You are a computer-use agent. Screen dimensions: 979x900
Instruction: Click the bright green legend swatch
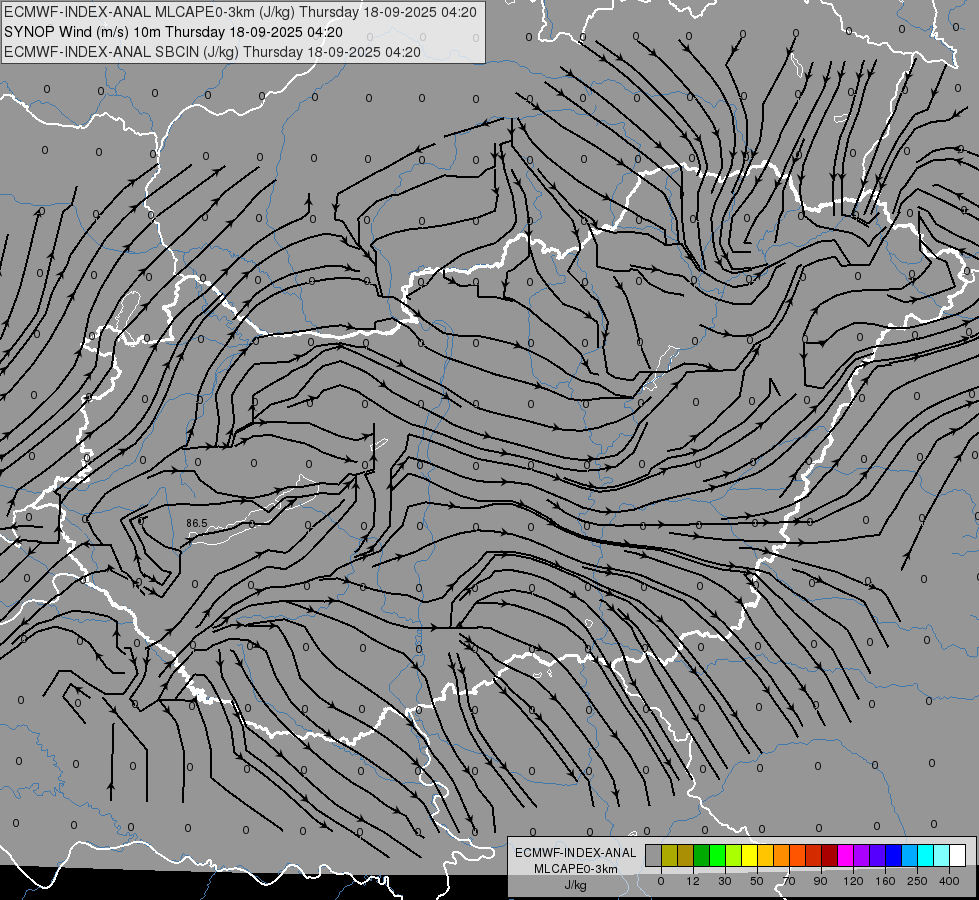[x=717, y=855]
